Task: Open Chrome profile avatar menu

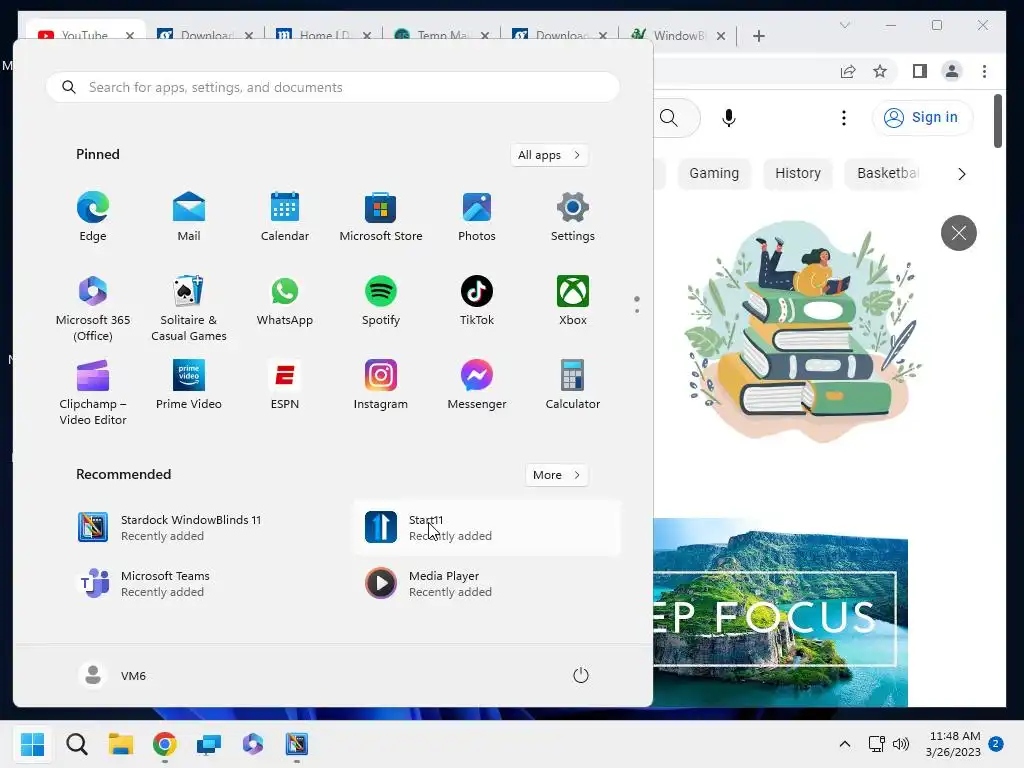Action: pos(952,71)
